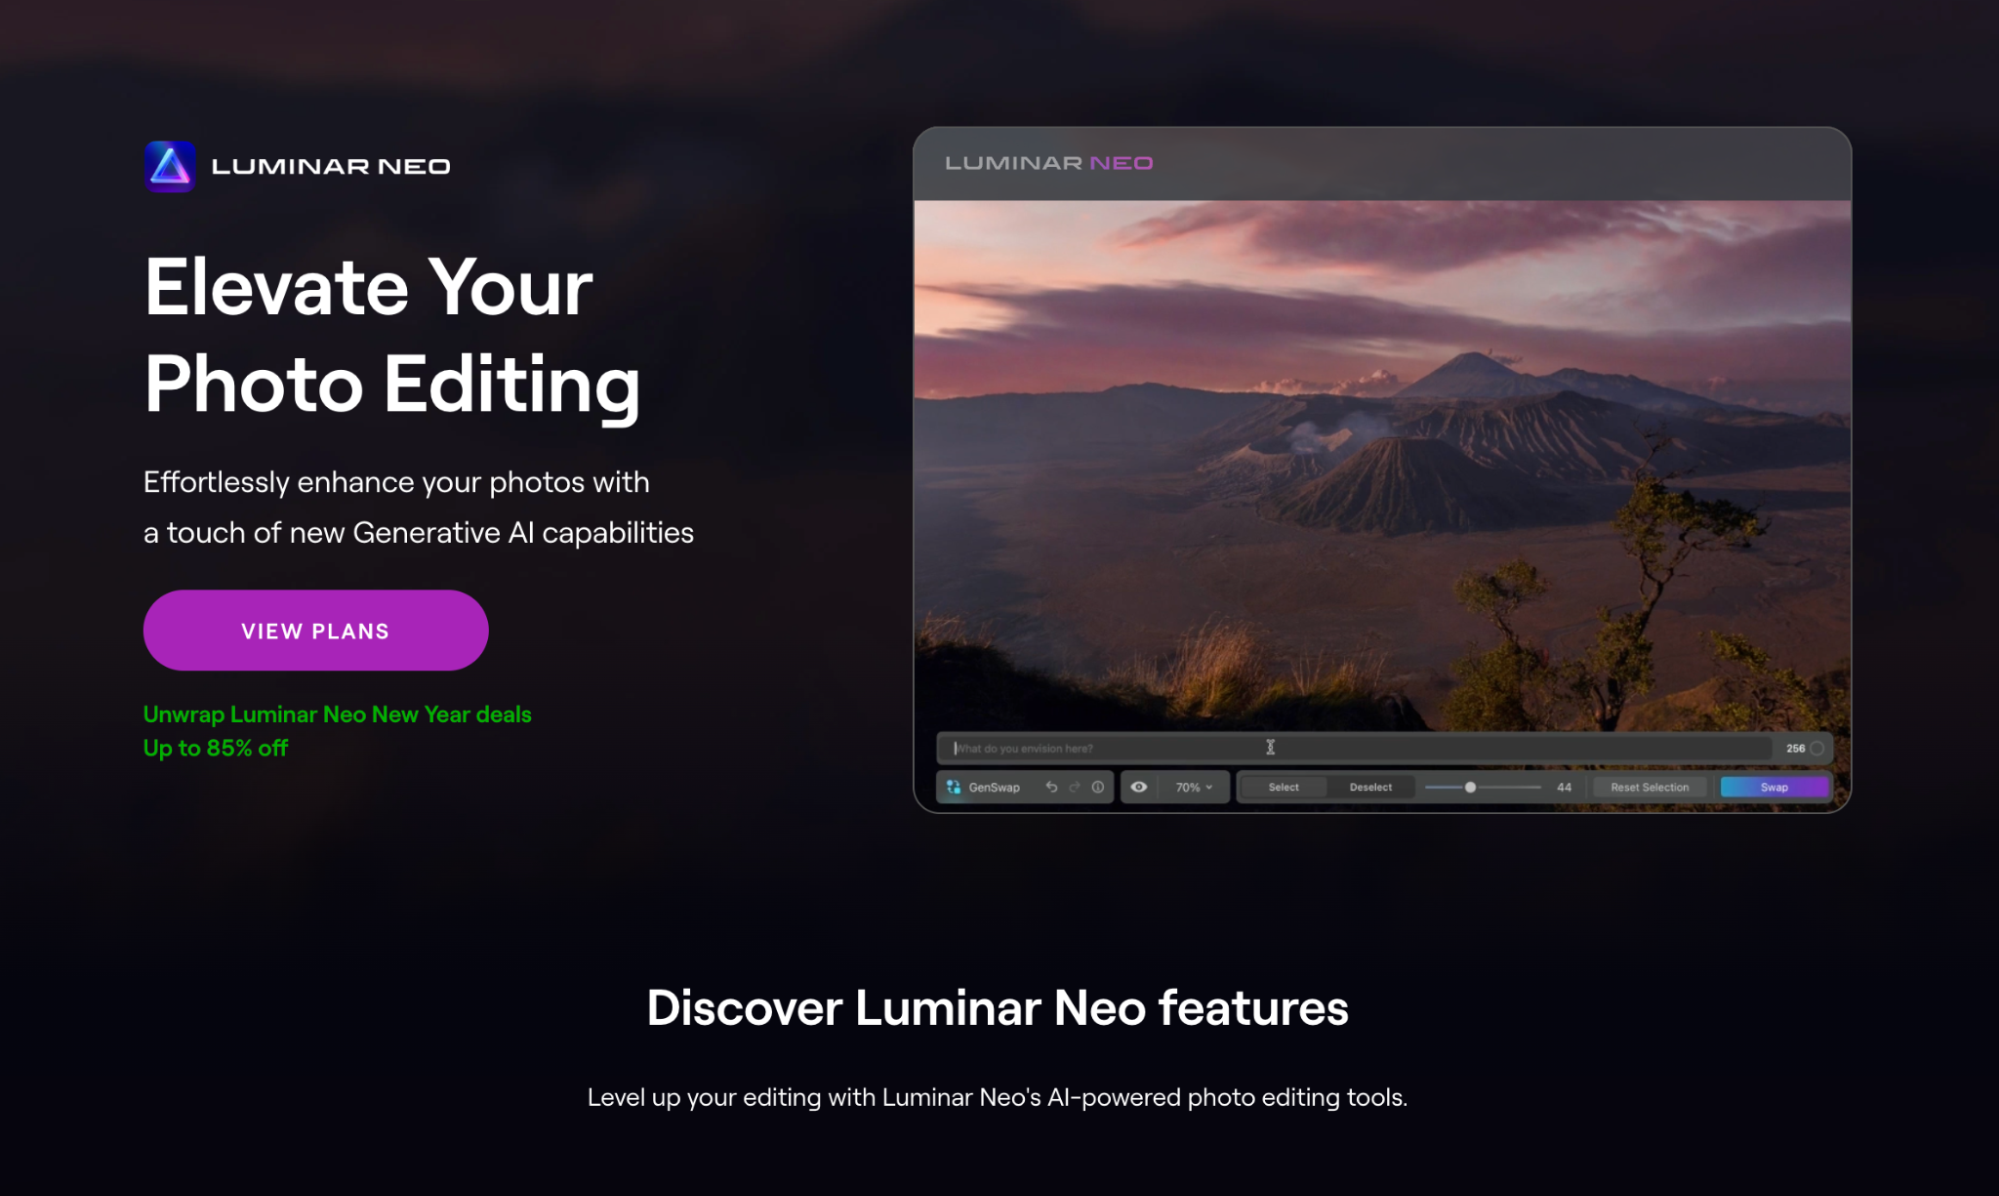Enable Select brush mode
Screen dimensions: 1999x1196
(1283, 787)
